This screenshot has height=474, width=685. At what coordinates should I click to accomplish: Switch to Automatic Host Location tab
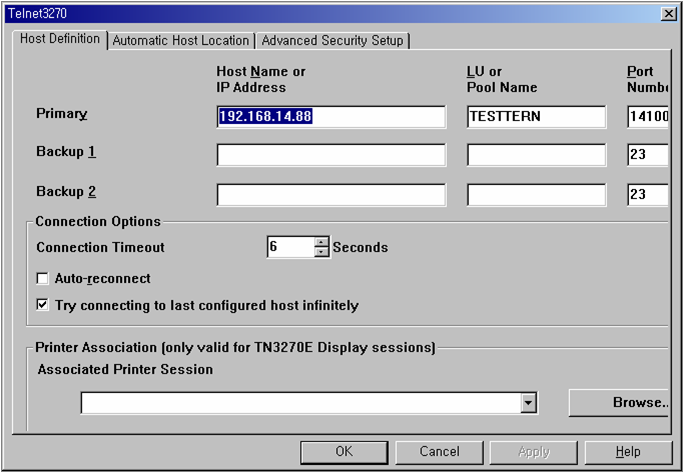coord(181,41)
